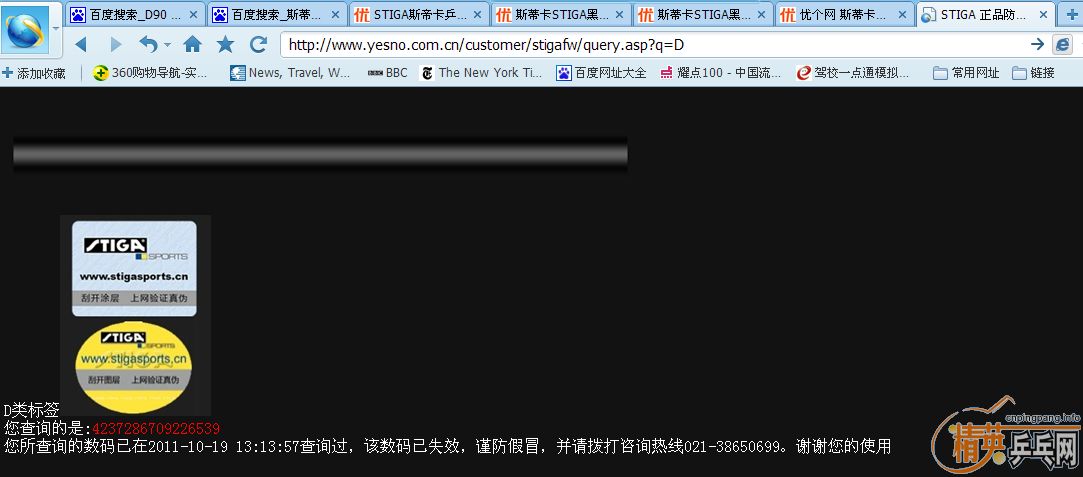The width and height of the screenshot is (1083, 477).
Task: Expand the 链接 bookmark folder
Action: (1033, 72)
